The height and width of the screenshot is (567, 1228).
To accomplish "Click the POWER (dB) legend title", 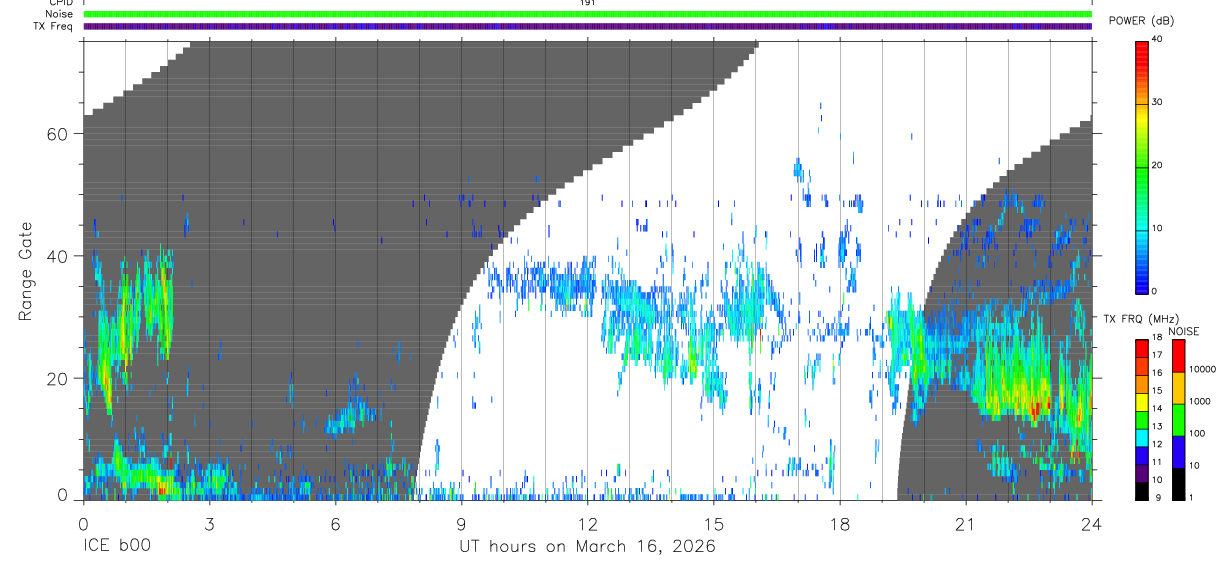I will [x=1141, y=21].
